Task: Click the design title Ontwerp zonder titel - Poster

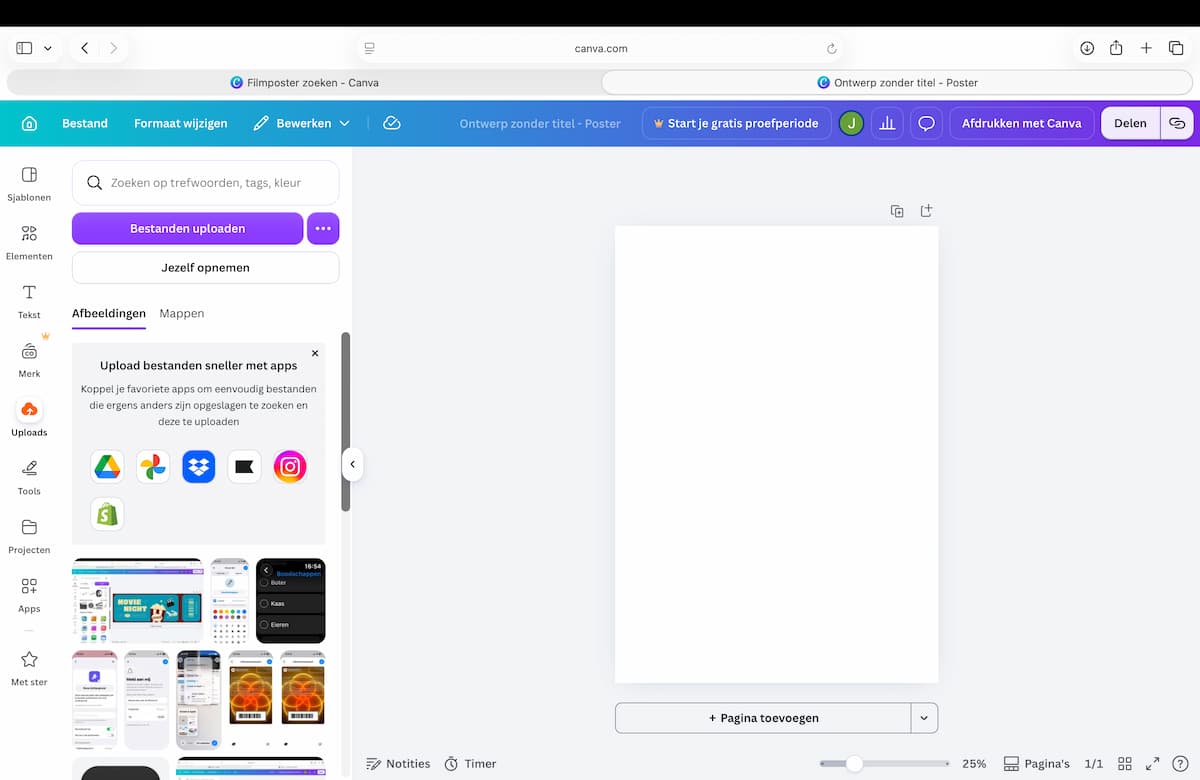Action: tap(540, 123)
